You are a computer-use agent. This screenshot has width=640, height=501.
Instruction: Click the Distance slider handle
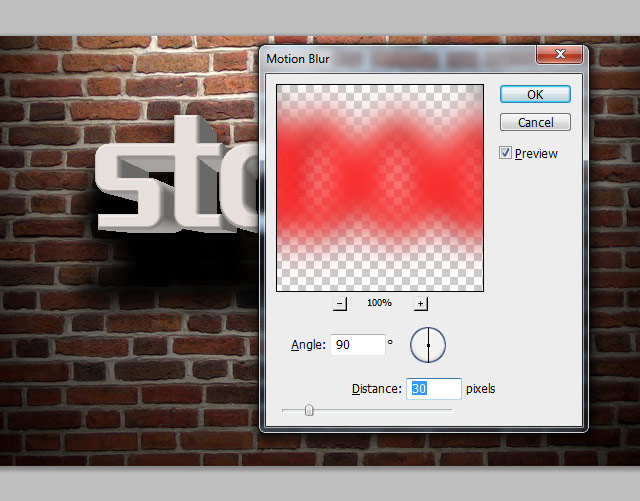[x=309, y=410]
